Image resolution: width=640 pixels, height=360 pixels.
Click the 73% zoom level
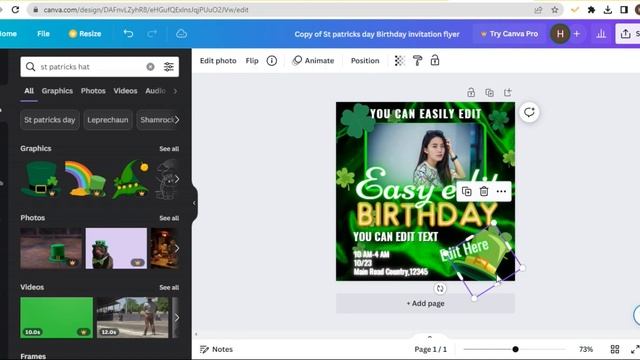[x=586, y=349]
